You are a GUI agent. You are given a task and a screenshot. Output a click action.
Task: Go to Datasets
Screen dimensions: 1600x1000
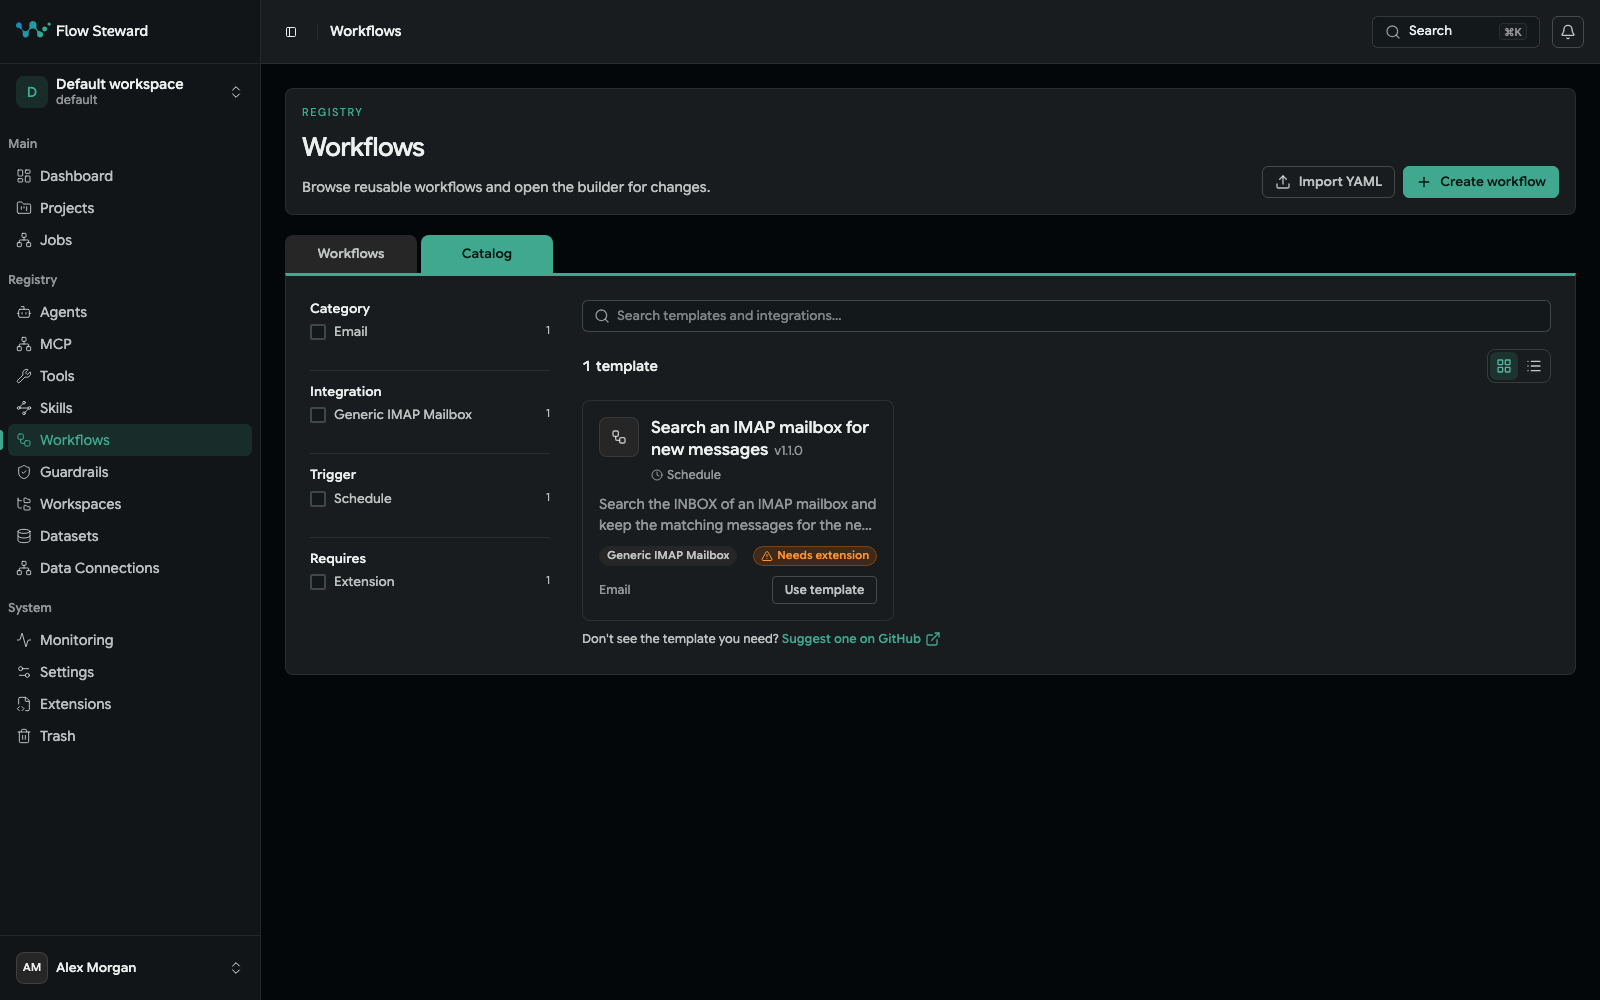[x=130, y=536]
